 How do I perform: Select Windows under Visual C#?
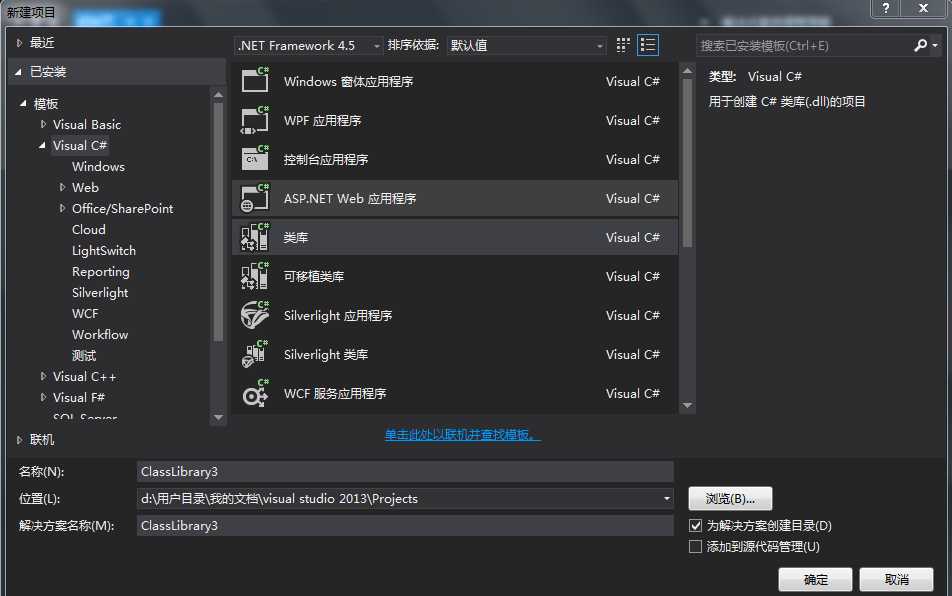pyautogui.click(x=98, y=167)
